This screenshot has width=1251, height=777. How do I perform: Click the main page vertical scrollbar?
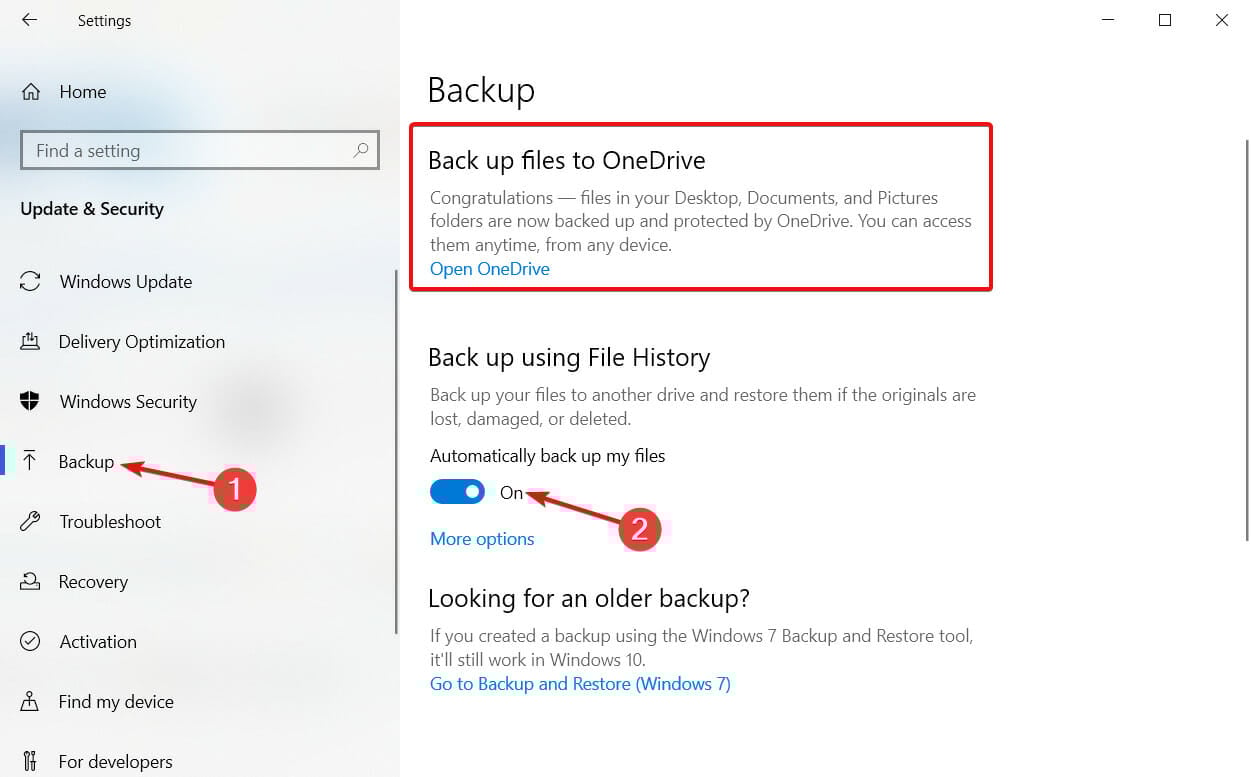coord(1246,340)
